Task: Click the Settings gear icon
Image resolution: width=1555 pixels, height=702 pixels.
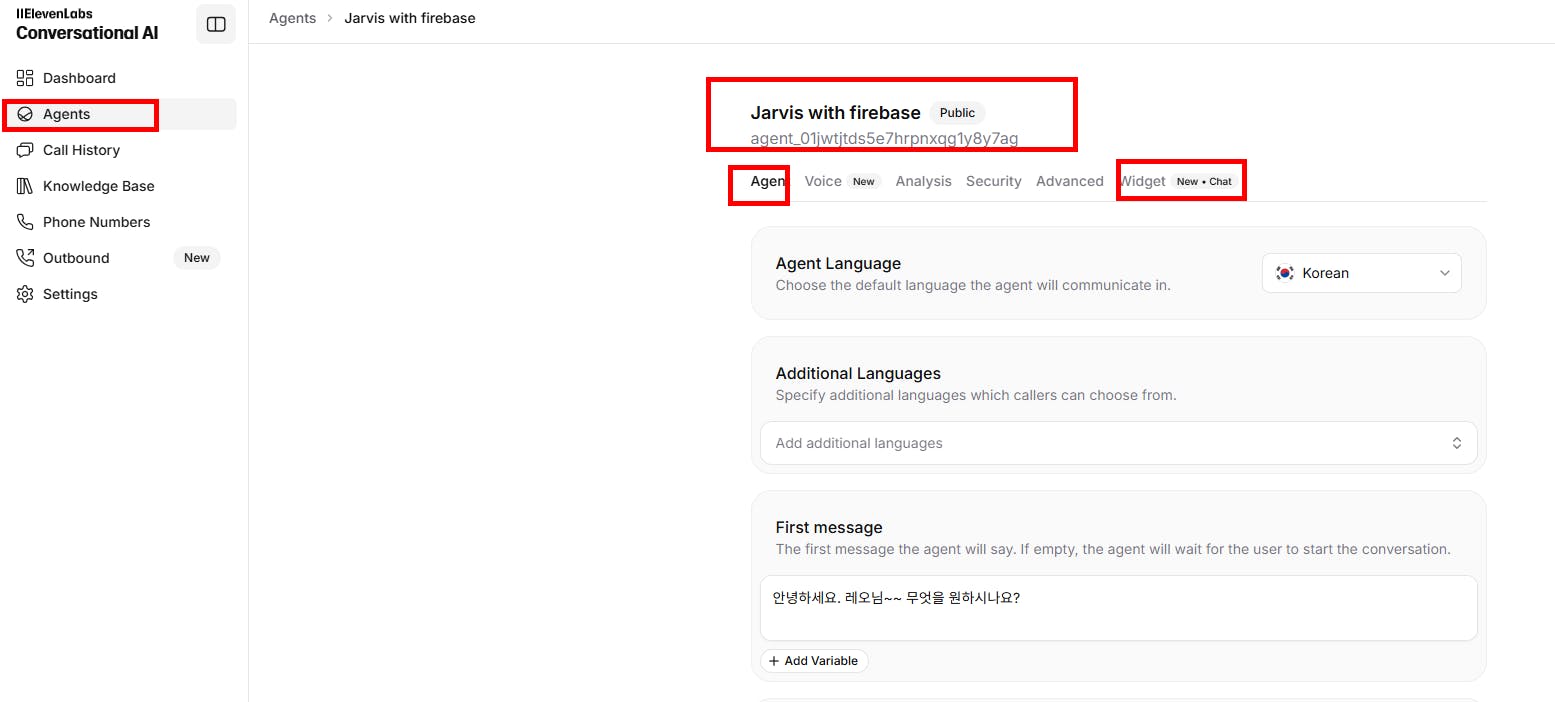Action: point(25,294)
